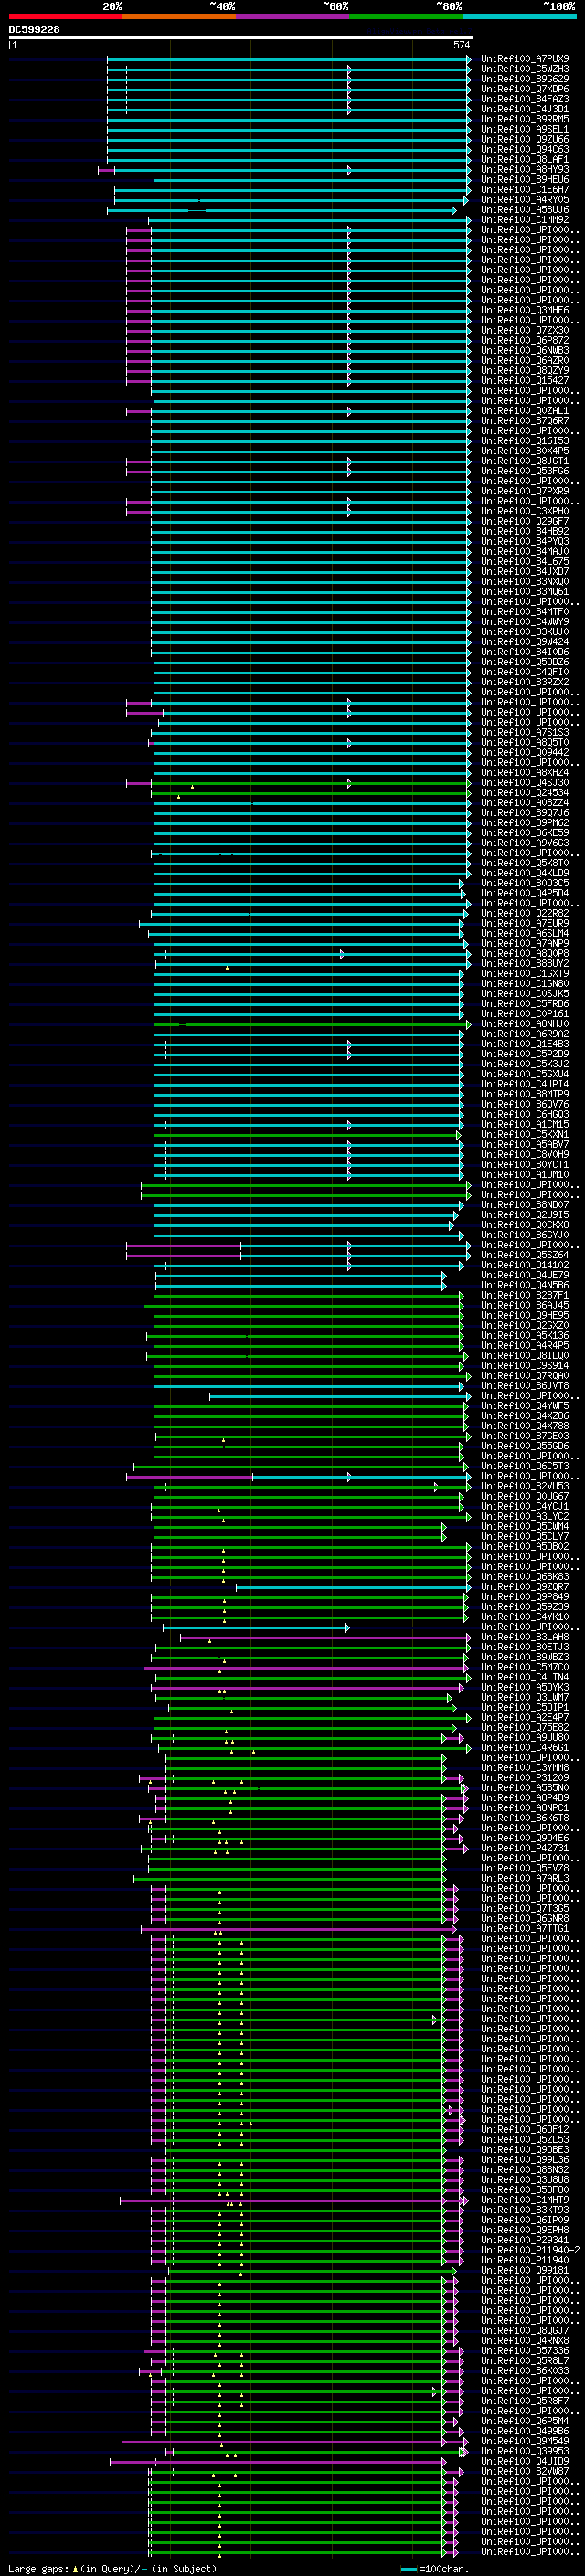This screenshot has height=2576, width=585.
Task: Select the UniRef100_P31209 label
Action: (525, 1777)
